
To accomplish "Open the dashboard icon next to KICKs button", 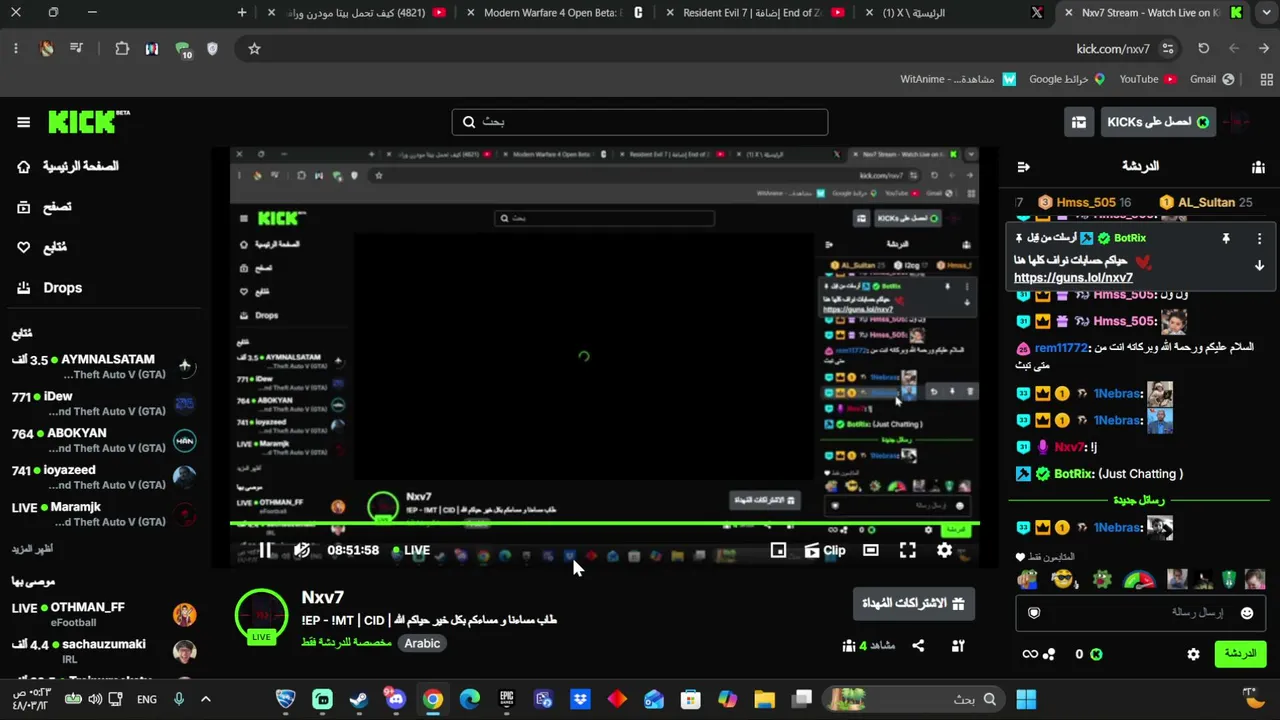I will (x=1079, y=122).
